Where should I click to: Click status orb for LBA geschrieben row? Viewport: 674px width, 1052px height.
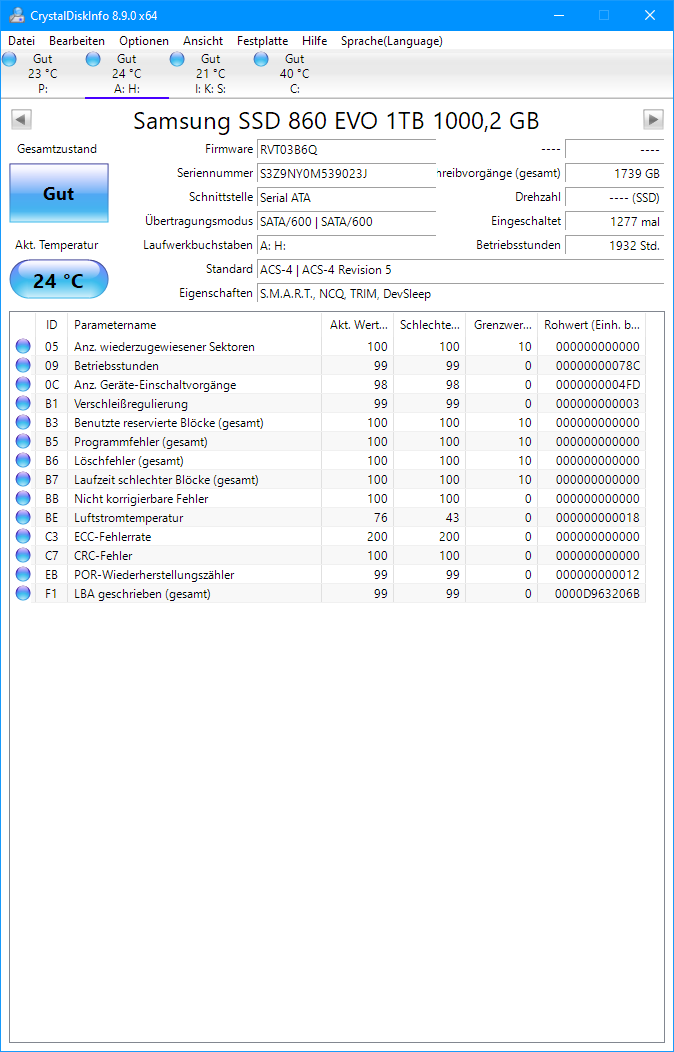(23, 593)
